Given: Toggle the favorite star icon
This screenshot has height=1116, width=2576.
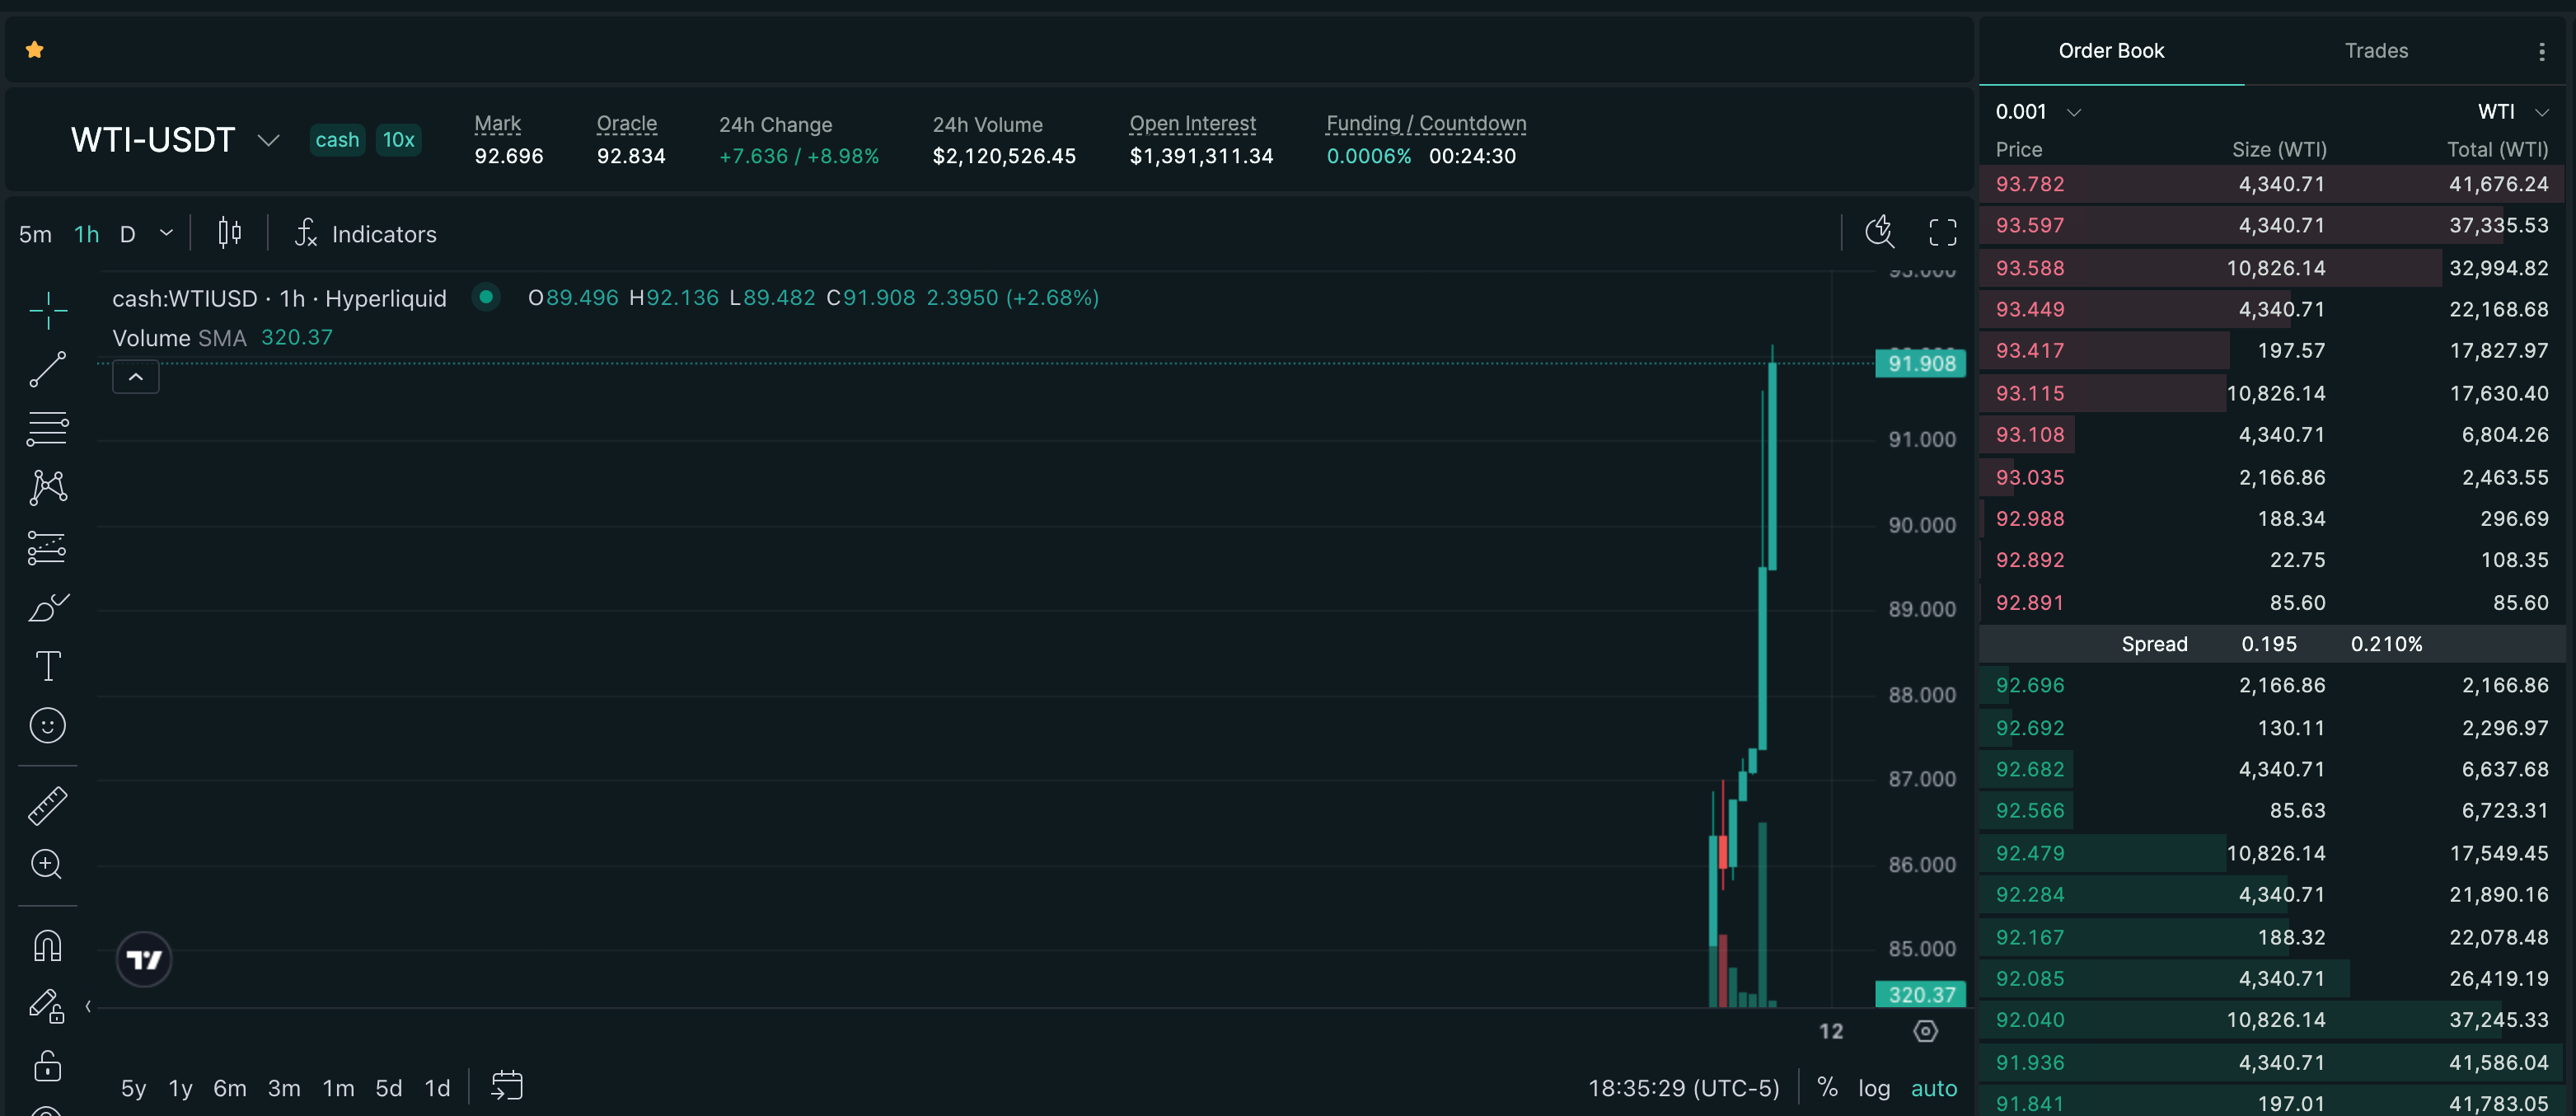Looking at the screenshot, I should pyautogui.click(x=35, y=50).
